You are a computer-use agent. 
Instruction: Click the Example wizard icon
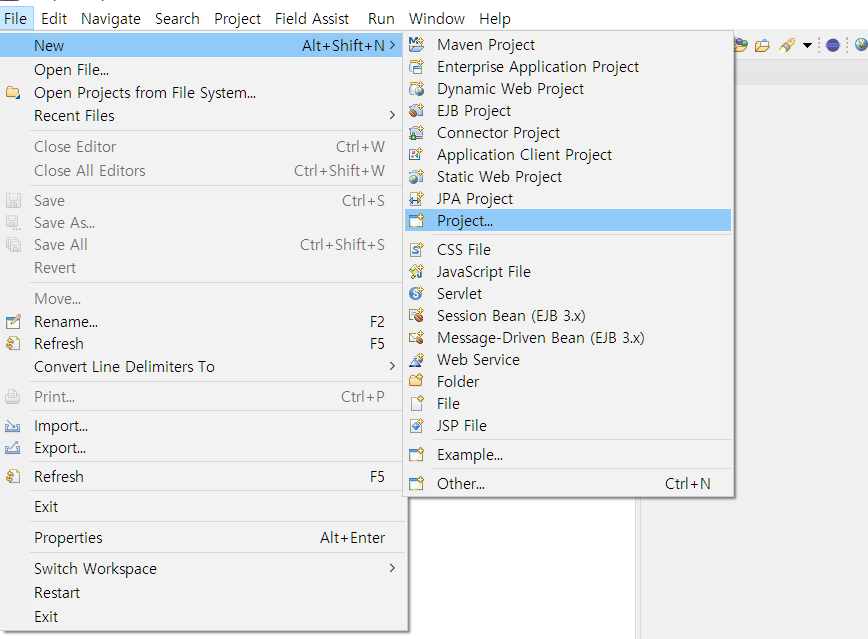[416, 455]
